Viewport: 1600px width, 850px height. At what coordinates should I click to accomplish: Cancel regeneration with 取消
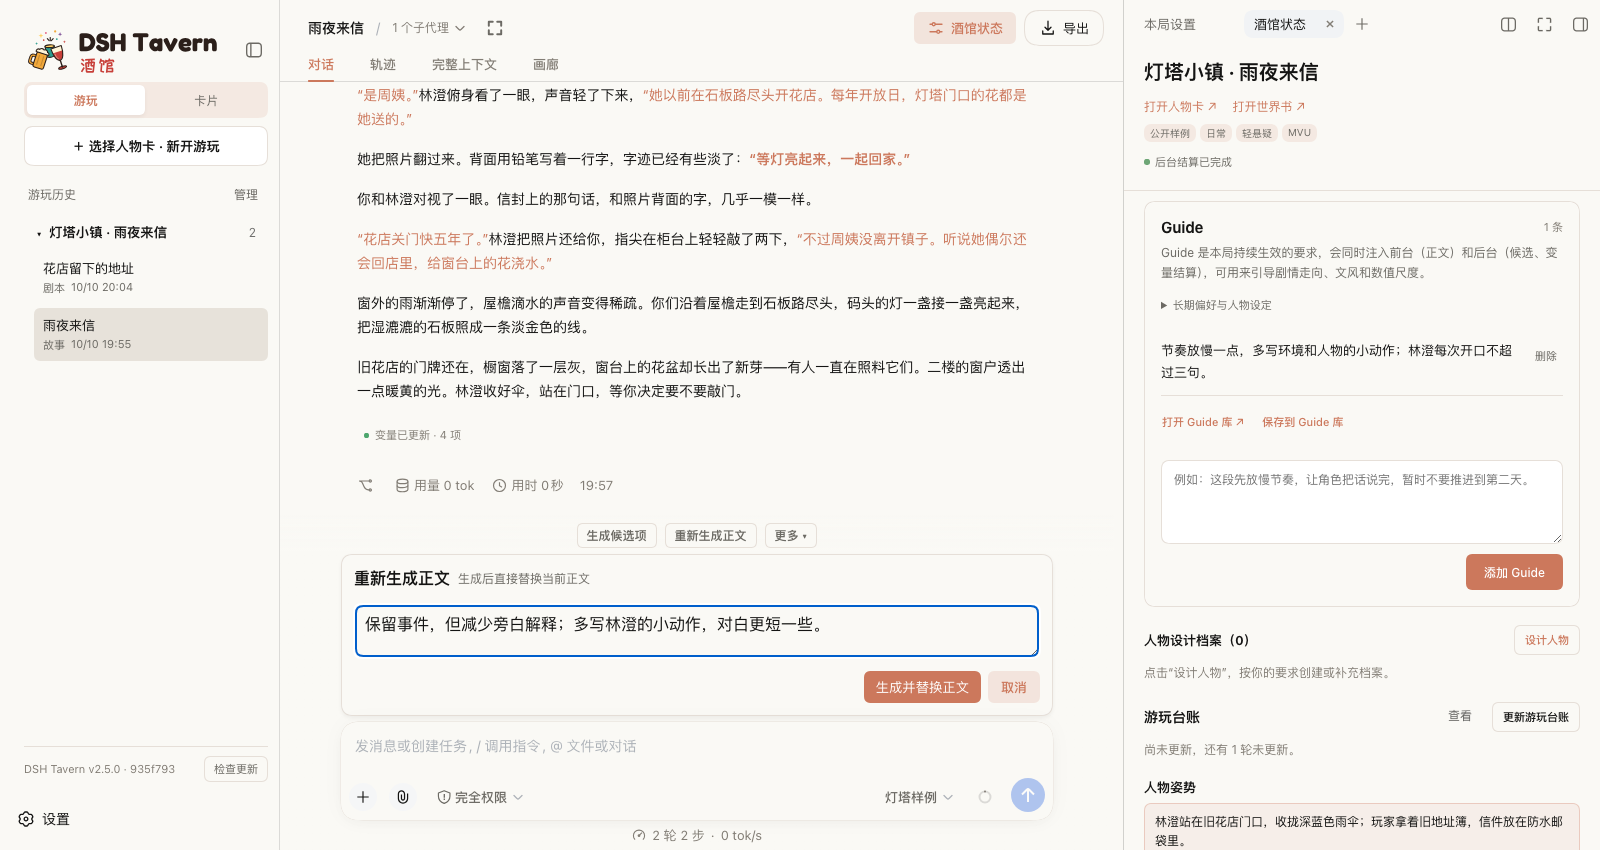point(1014,687)
